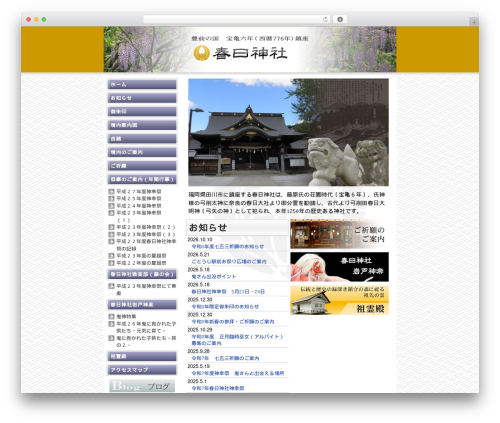Open a new tab with plus button
Image resolution: width=500 pixels, height=423 pixels.
coord(474,22)
